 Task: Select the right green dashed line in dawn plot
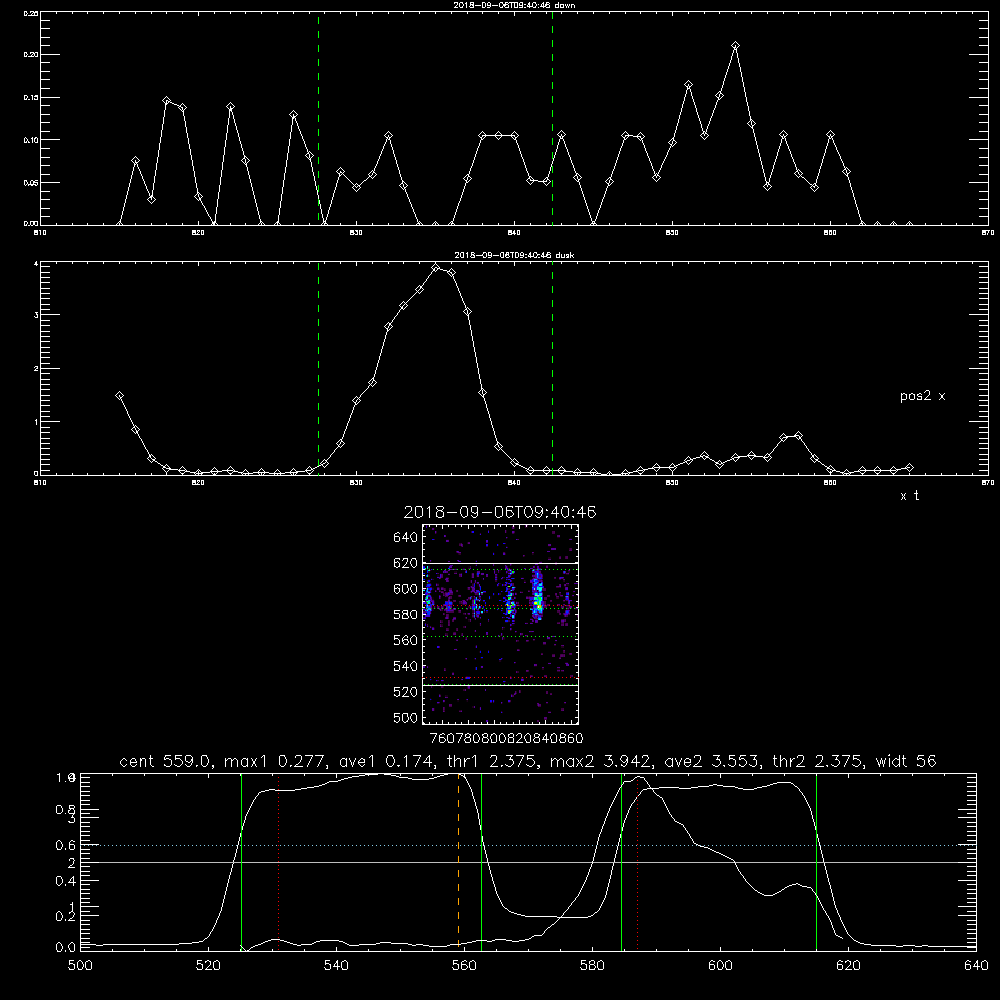coord(552,118)
